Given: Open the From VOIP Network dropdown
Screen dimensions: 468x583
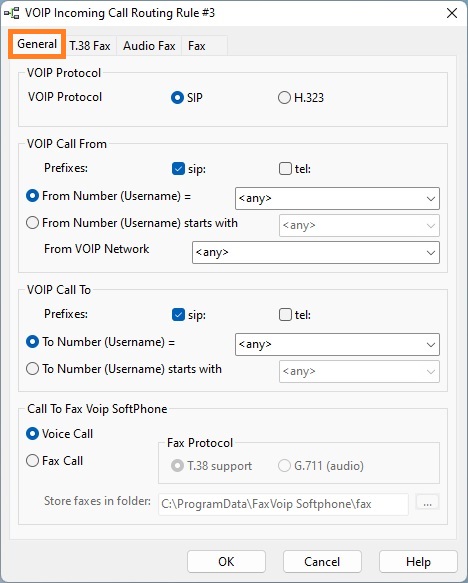Looking at the screenshot, I should pos(316,252).
